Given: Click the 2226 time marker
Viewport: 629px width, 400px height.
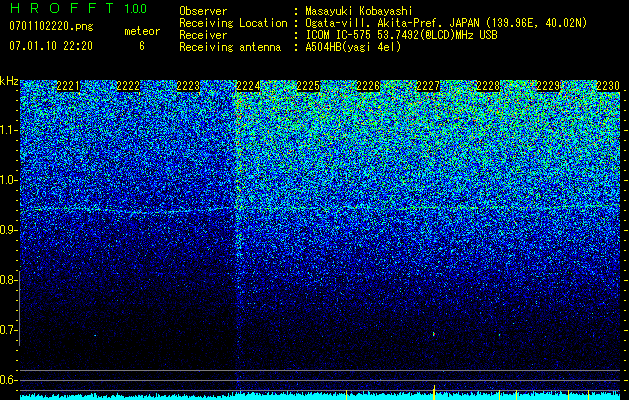Looking at the screenshot, I should [368, 86].
